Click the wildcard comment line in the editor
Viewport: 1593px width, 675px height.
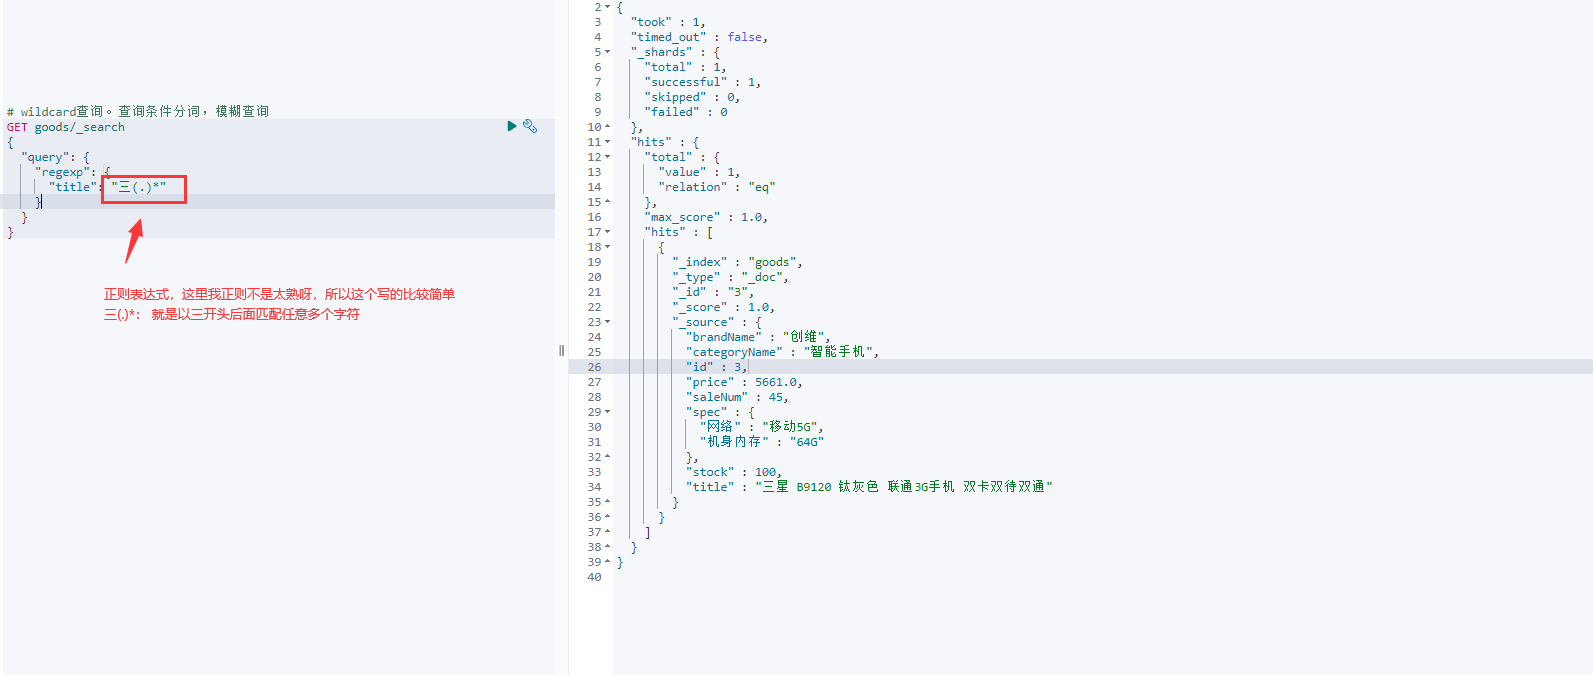coord(138,111)
